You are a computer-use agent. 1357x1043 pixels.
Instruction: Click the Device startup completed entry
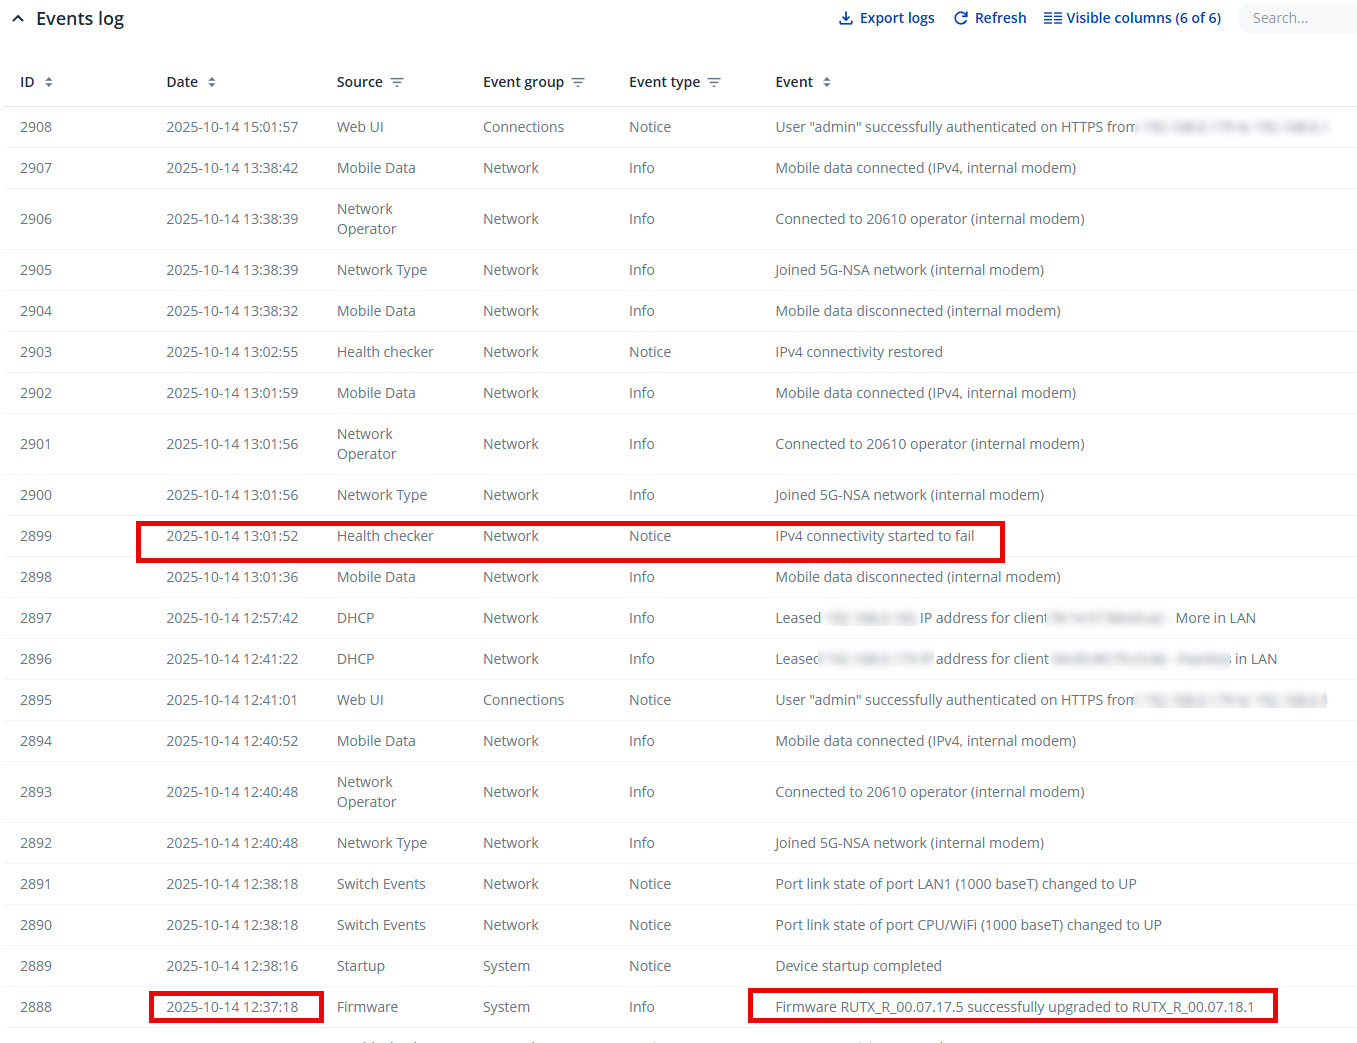tap(858, 966)
